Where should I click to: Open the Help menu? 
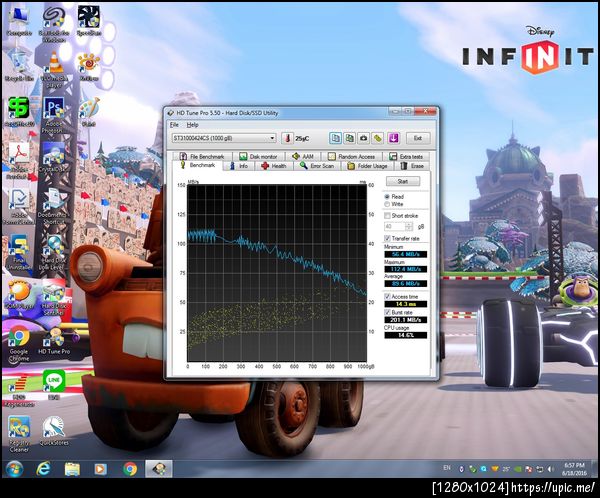[x=192, y=125]
